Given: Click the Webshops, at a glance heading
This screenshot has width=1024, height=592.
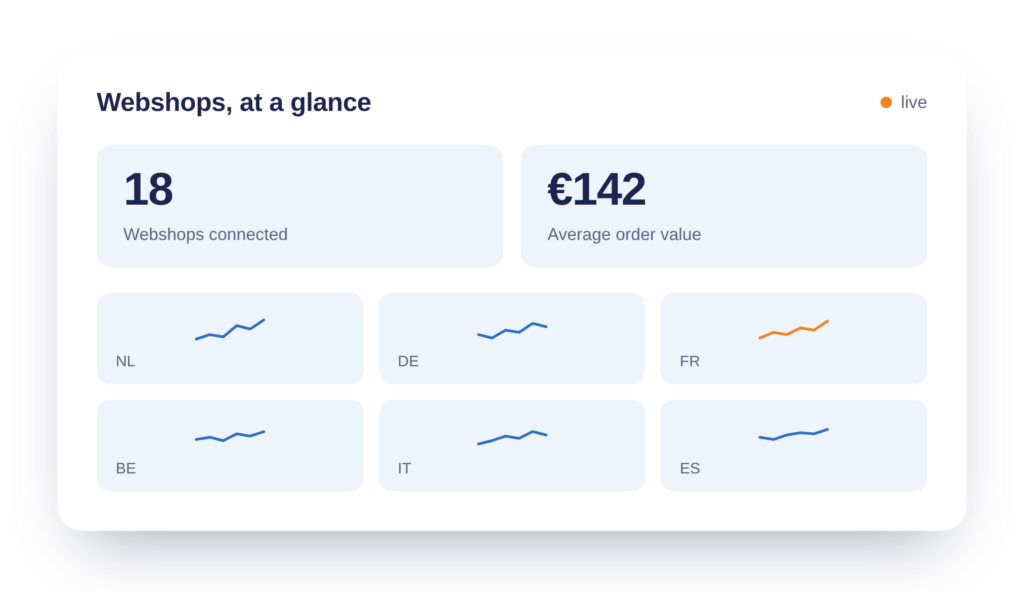Looking at the screenshot, I should 234,103.
